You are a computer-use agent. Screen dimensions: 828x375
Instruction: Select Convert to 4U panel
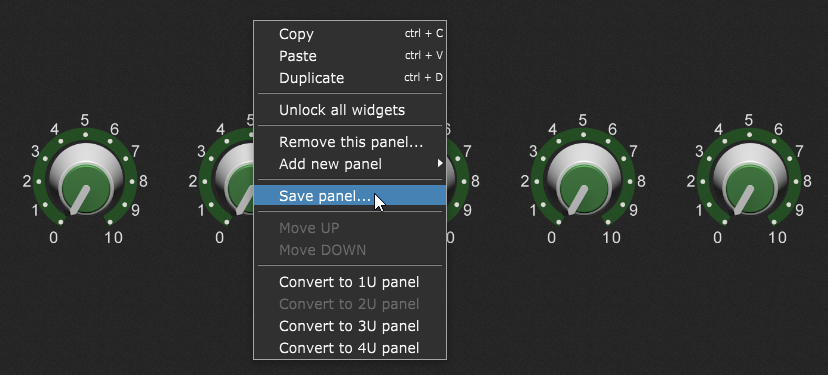350,348
